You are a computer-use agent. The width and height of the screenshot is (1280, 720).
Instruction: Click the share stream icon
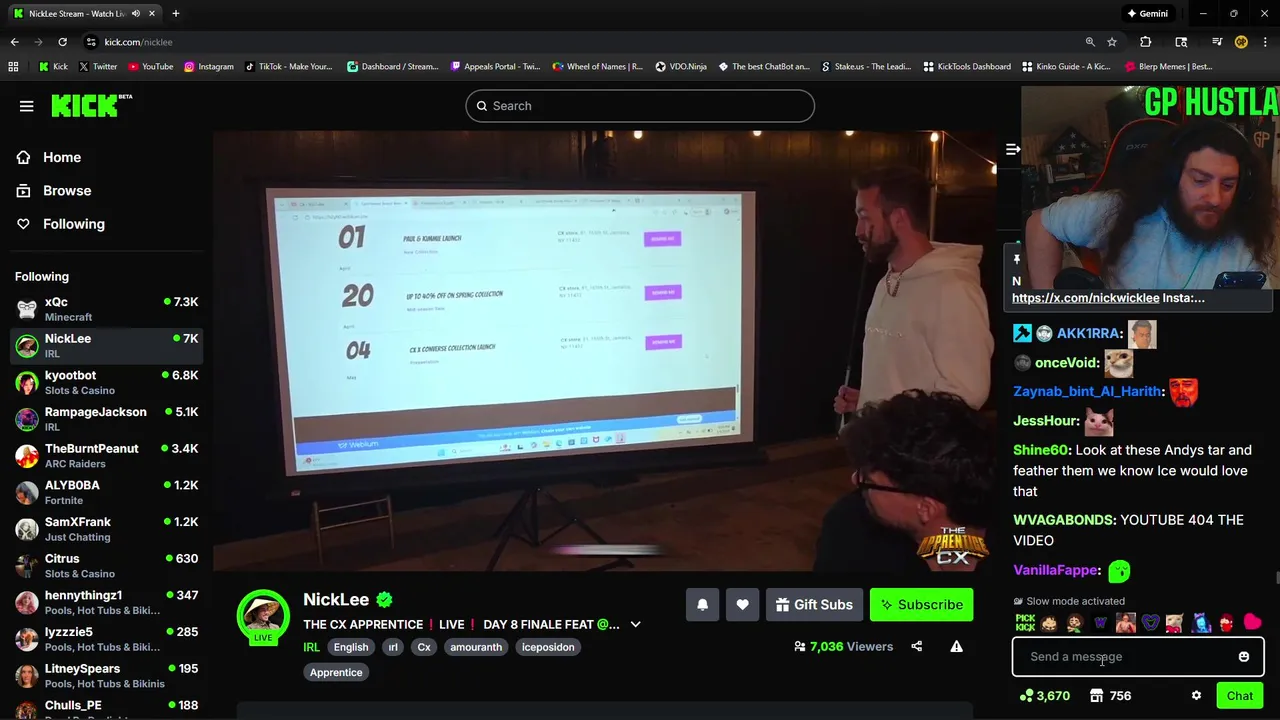[916, 646]
